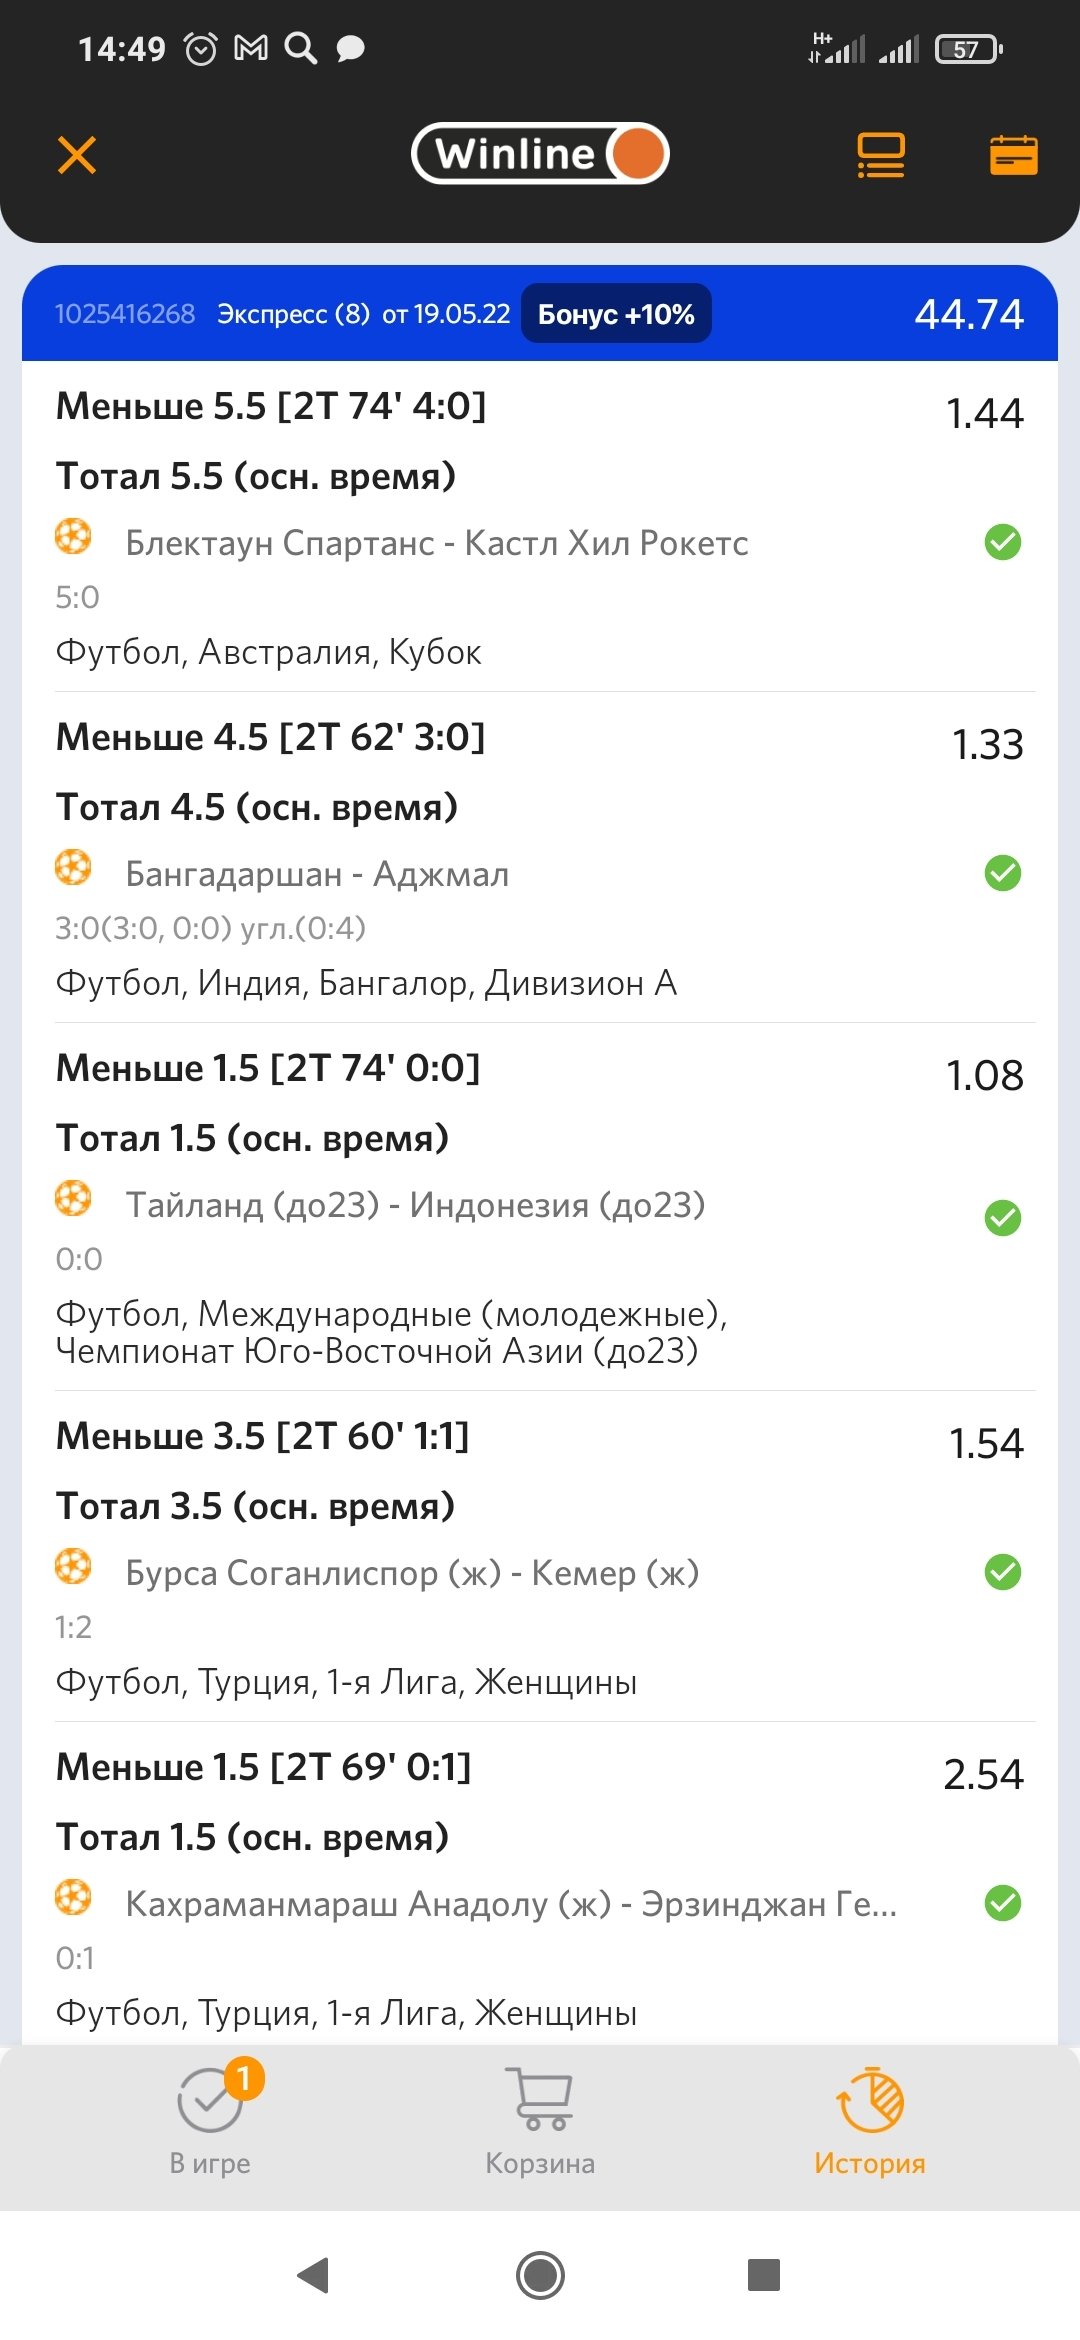The image size is (1080, 2340).
Task: Open the Бангадаршан - Аджмал match
Action: pos(317,874)
